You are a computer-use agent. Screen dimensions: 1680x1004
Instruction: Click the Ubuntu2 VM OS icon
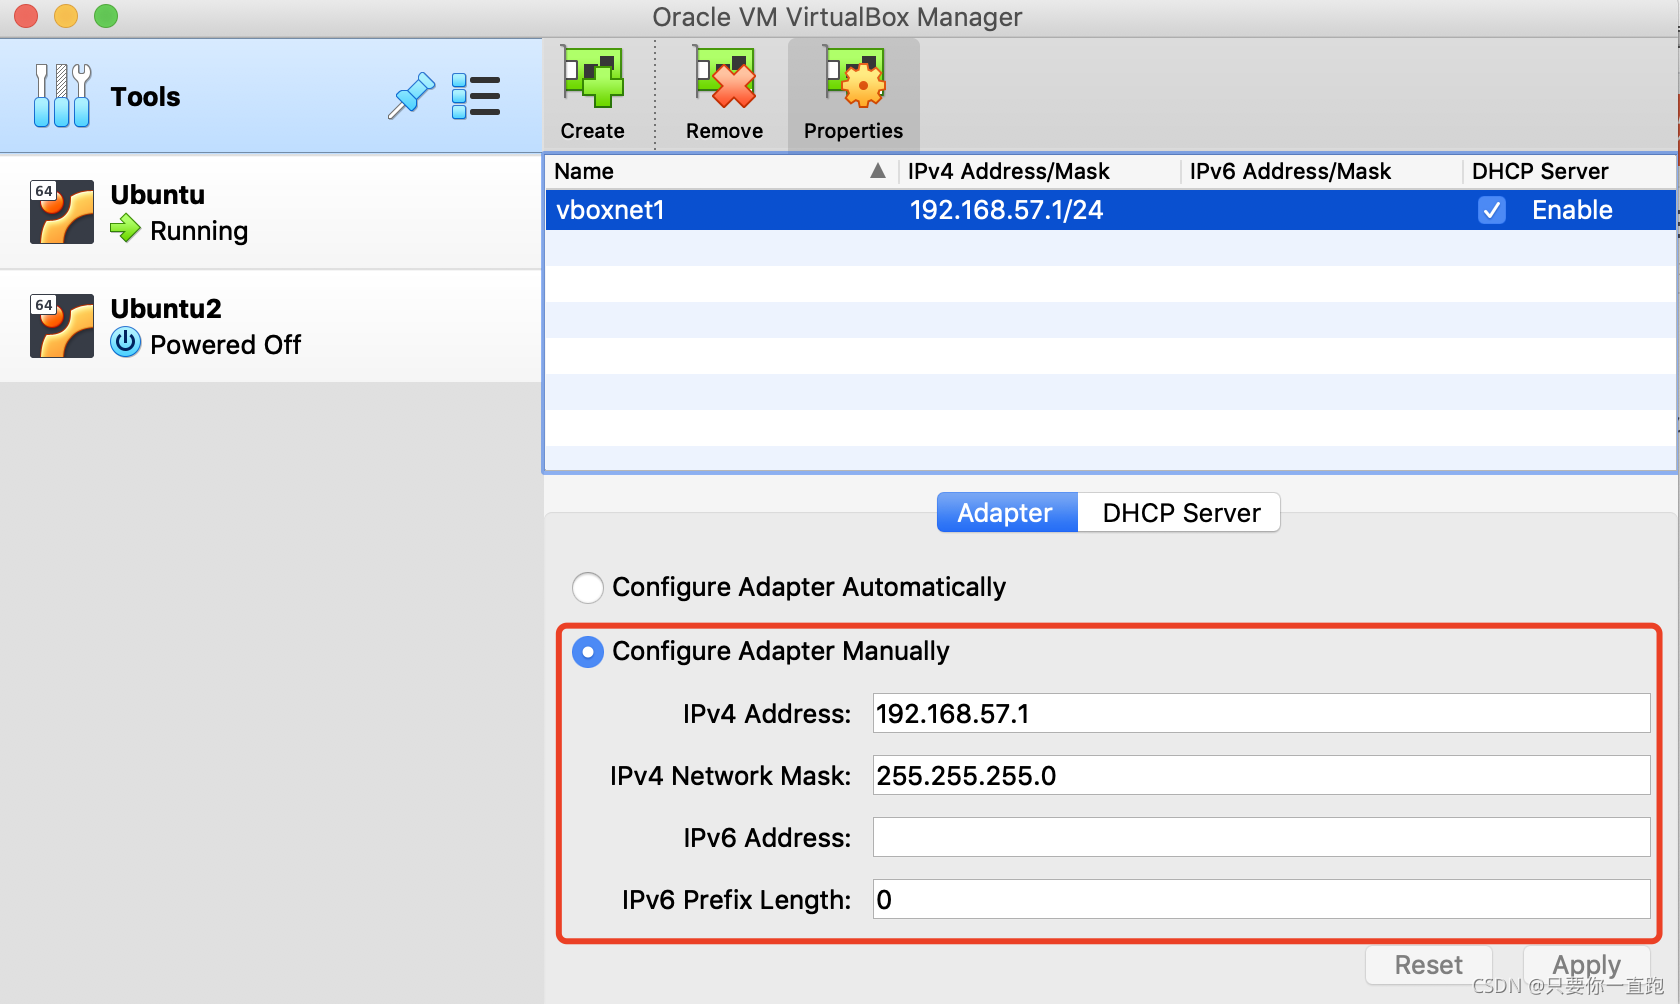(x=62, y=326)
